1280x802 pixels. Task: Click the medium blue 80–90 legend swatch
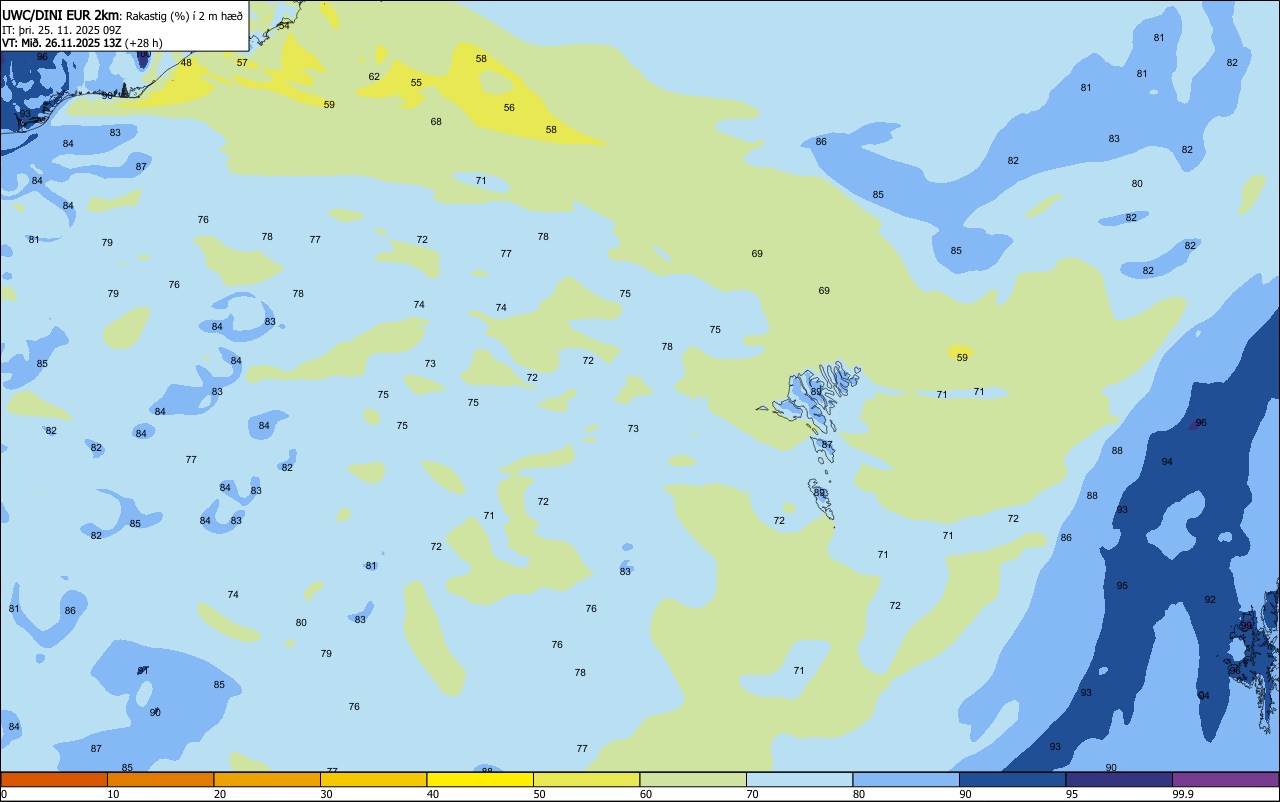(x=906, y=779)
